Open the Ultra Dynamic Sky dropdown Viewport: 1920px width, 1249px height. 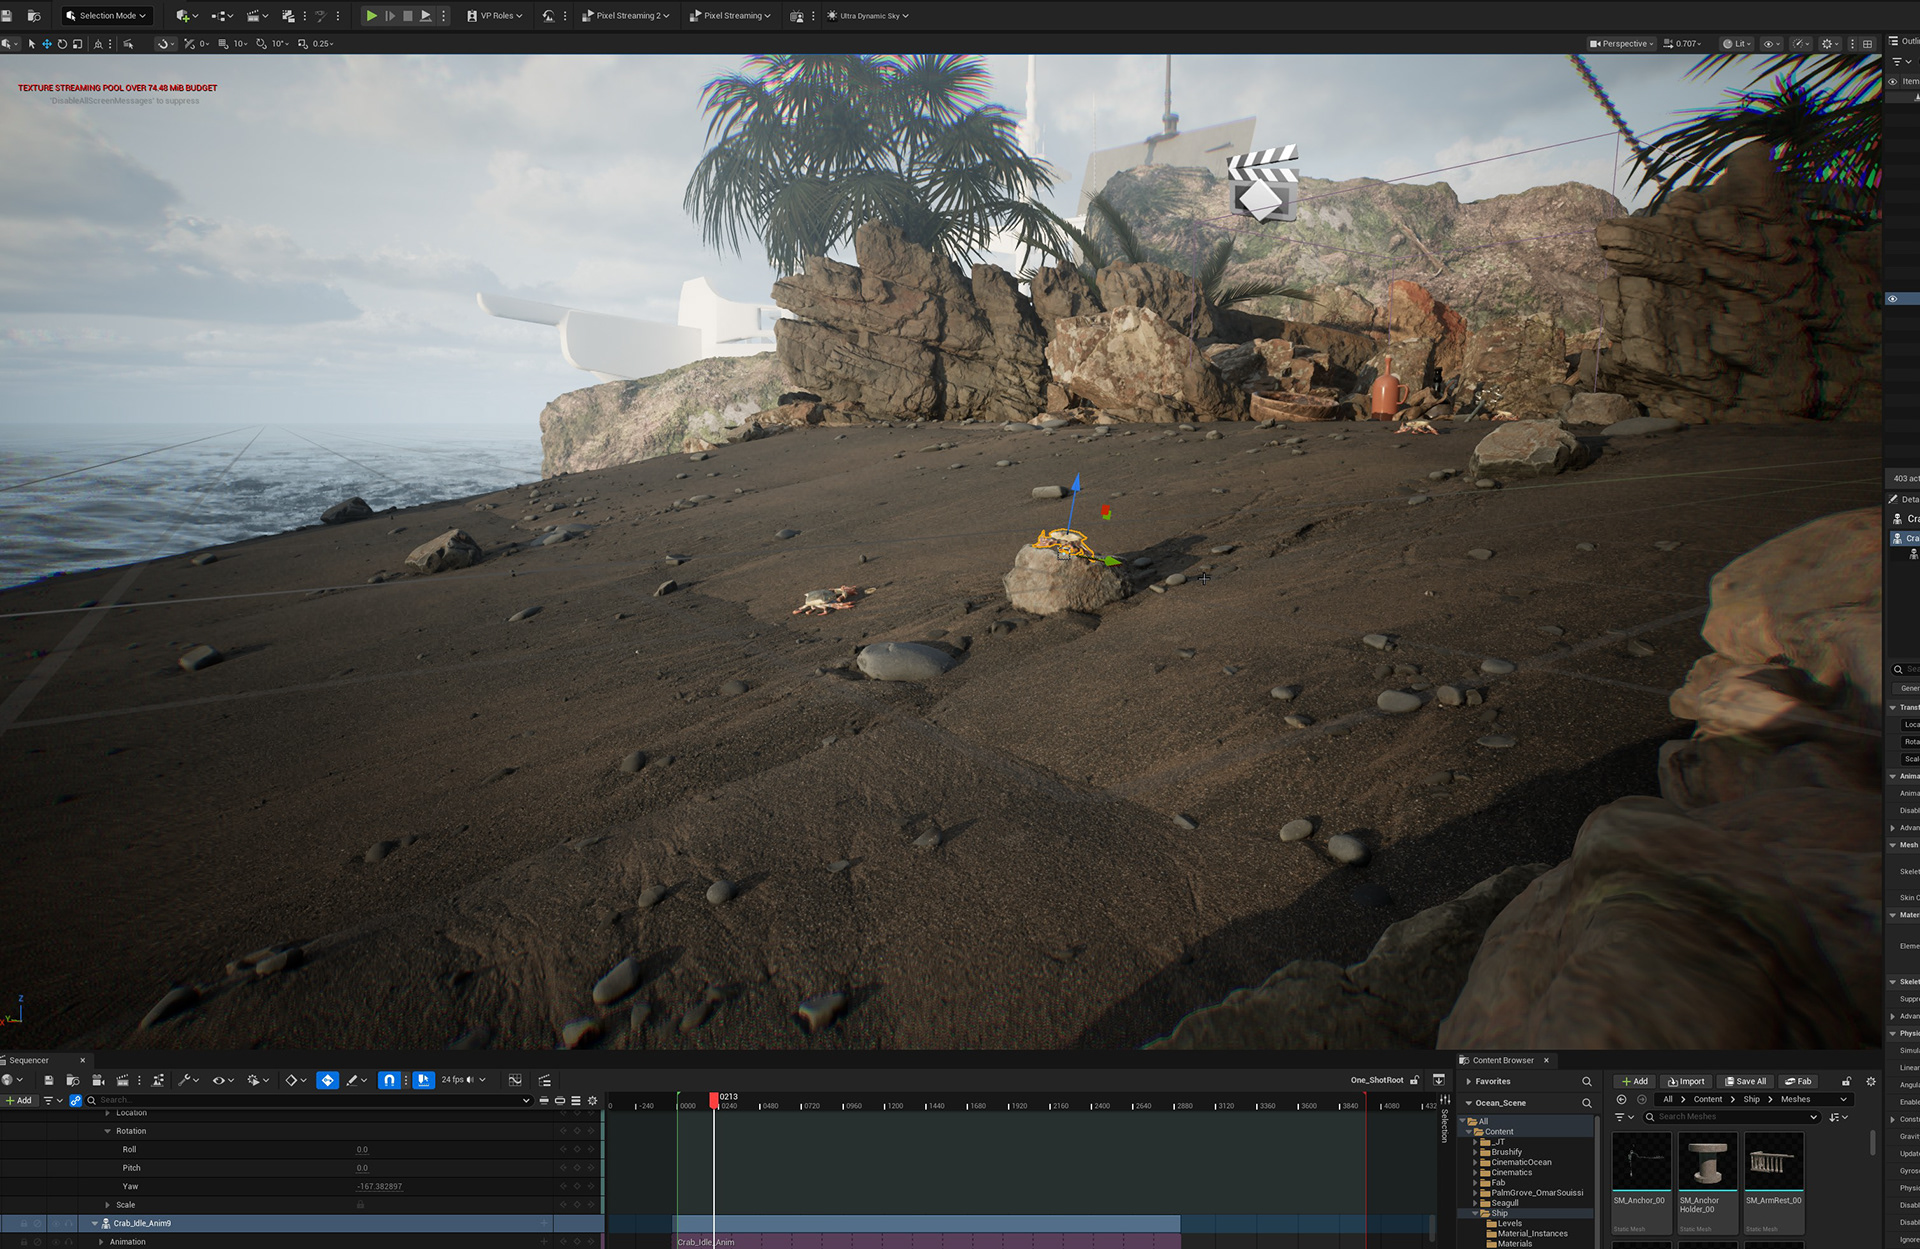tap(867, 16)
